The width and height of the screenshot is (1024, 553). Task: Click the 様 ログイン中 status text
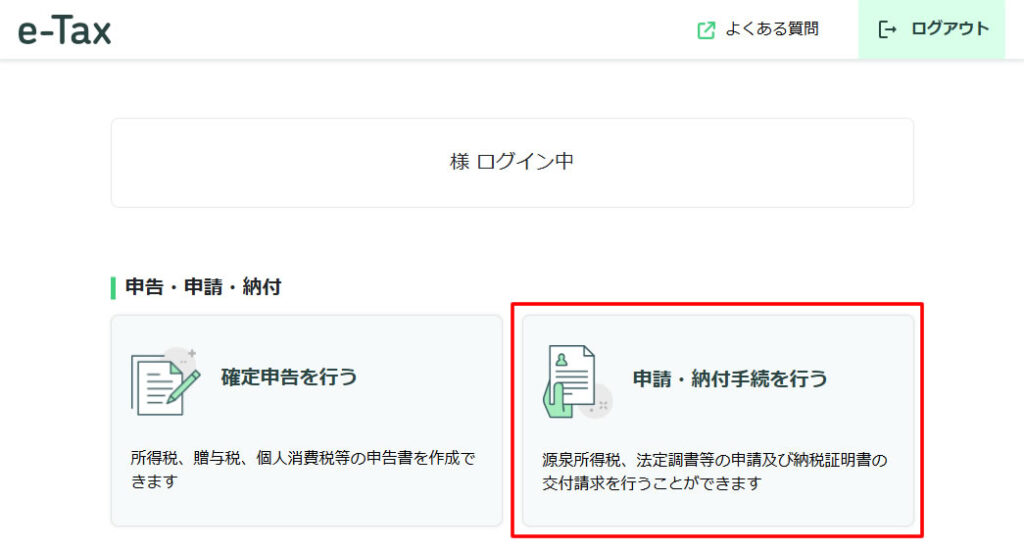pos(512,161)
